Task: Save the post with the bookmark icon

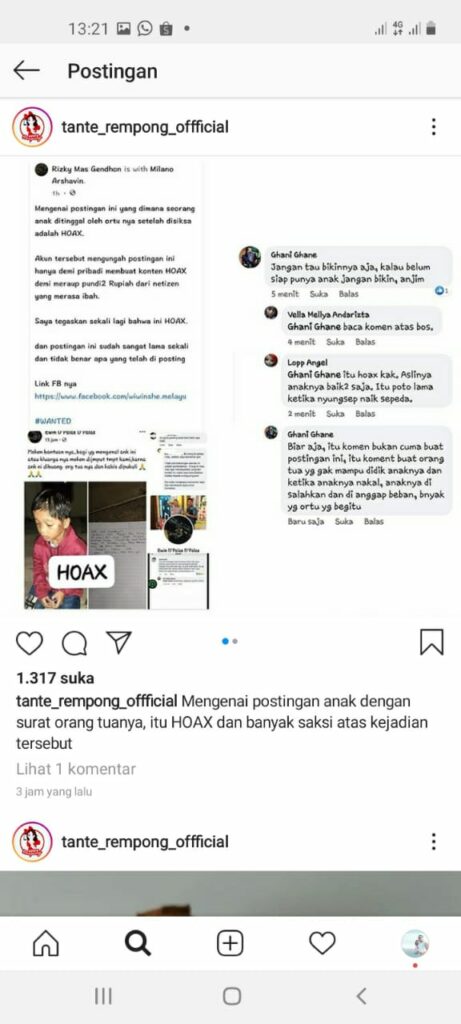Action: tap(432, 643)
